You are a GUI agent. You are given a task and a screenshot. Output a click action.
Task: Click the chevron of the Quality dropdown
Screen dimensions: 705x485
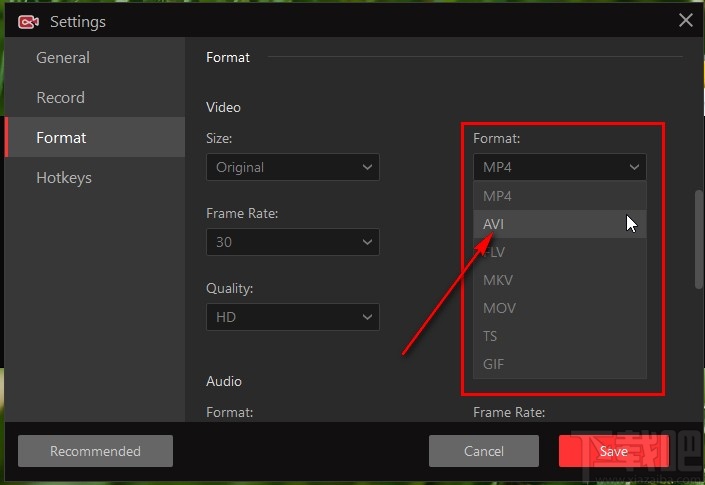(x=367, y=317)
